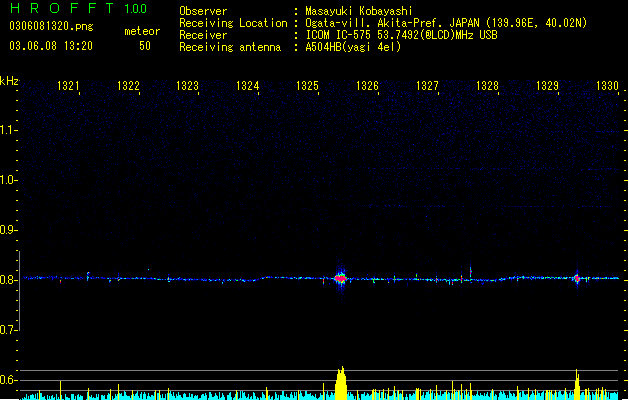Click the 1325 time tick label
The image size is (629, 400).
(307, 86)
